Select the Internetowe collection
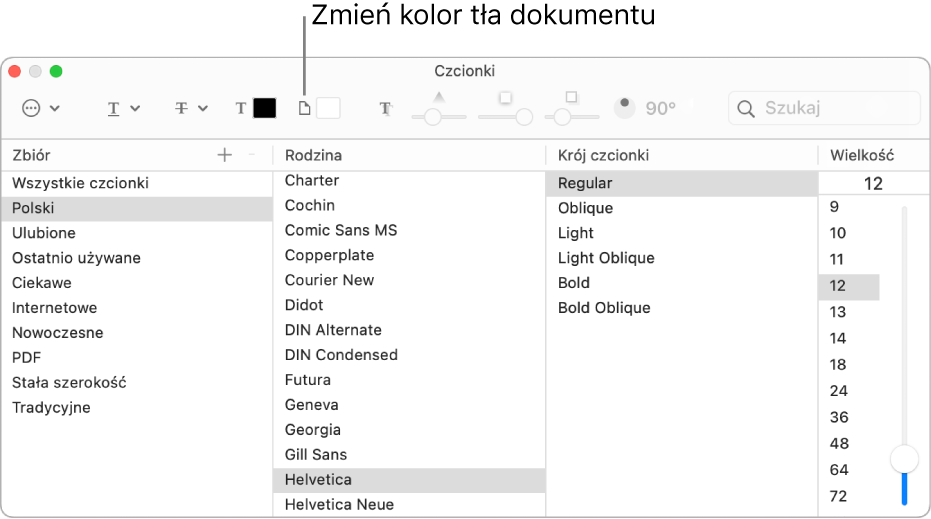Image resolution: width=931 pixels, height=519 pixels. (x=137, y=308)
